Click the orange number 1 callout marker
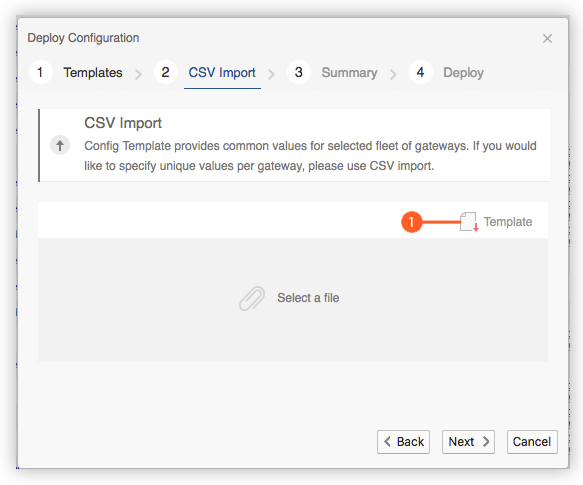The width and height of the screenshot is (583, 485). (x=412, y=222)
